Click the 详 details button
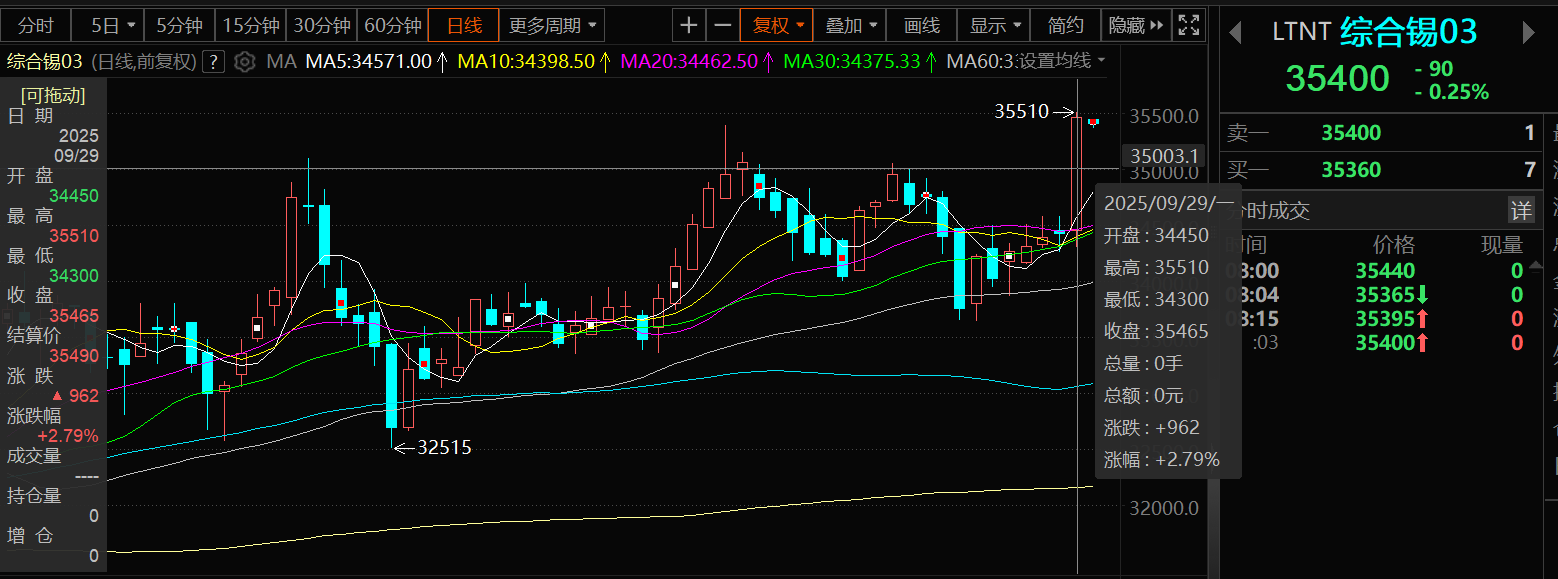1558x579 pixels. click(1520, 210)
